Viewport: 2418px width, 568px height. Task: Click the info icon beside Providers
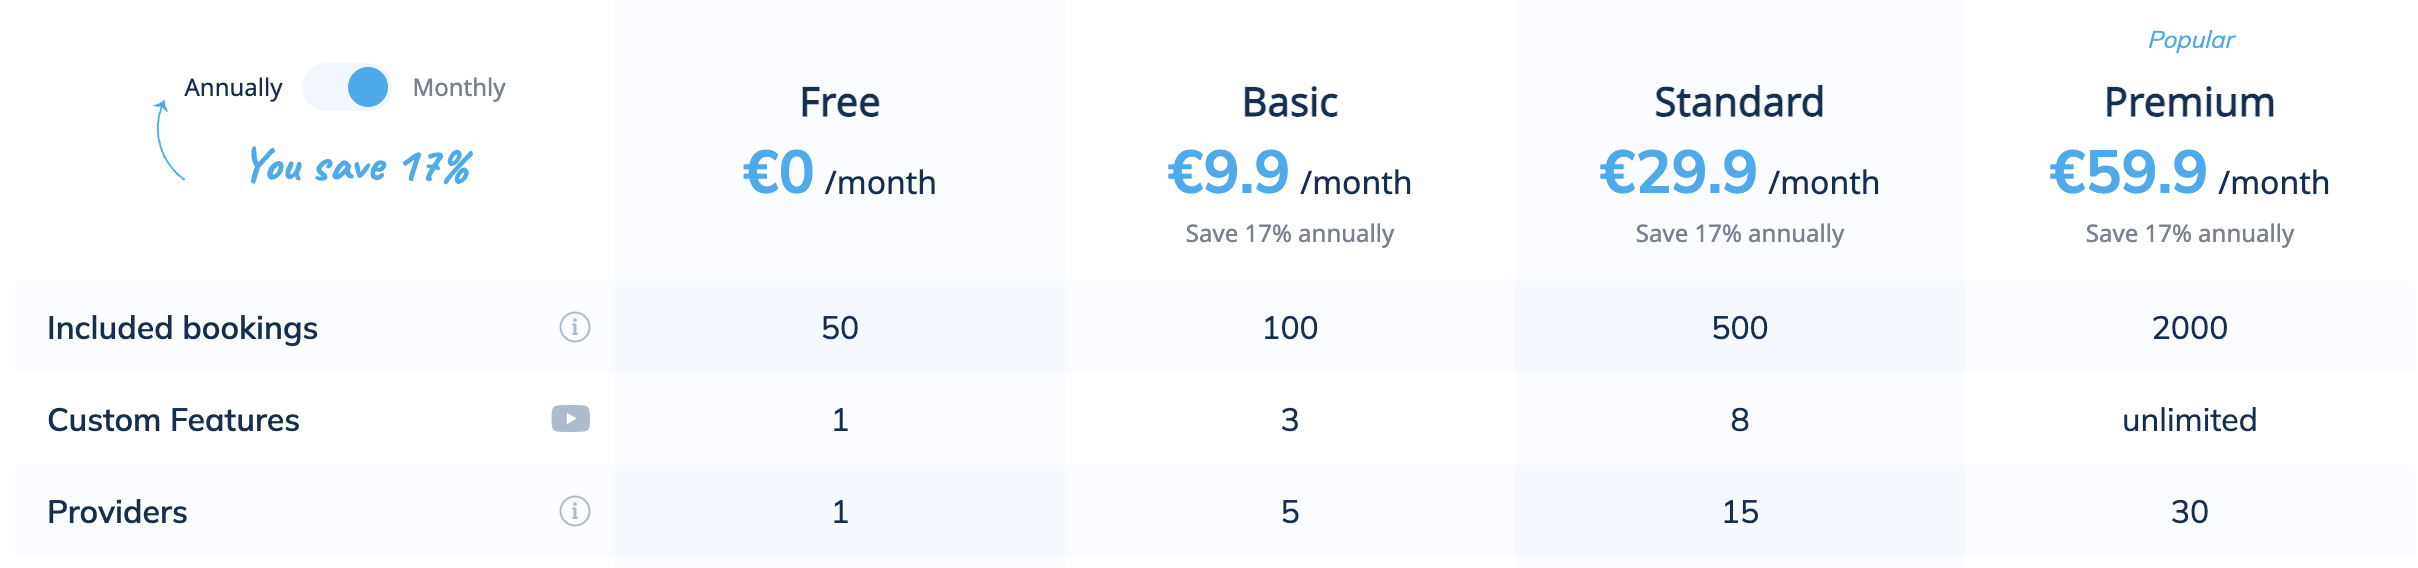[575, 511]
